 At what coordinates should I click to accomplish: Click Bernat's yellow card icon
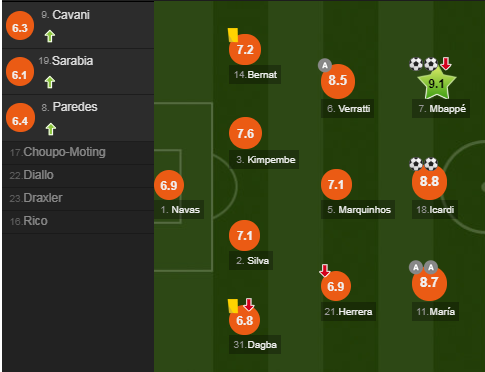coord(233,35)
